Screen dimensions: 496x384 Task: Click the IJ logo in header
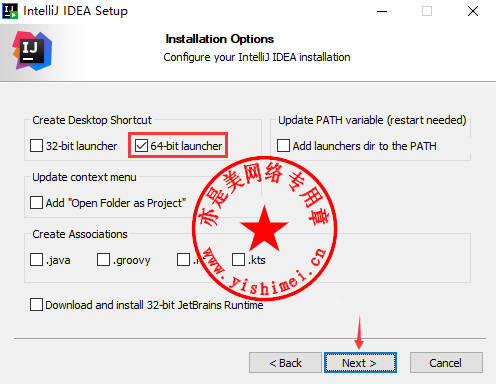[x=32, y=51]
